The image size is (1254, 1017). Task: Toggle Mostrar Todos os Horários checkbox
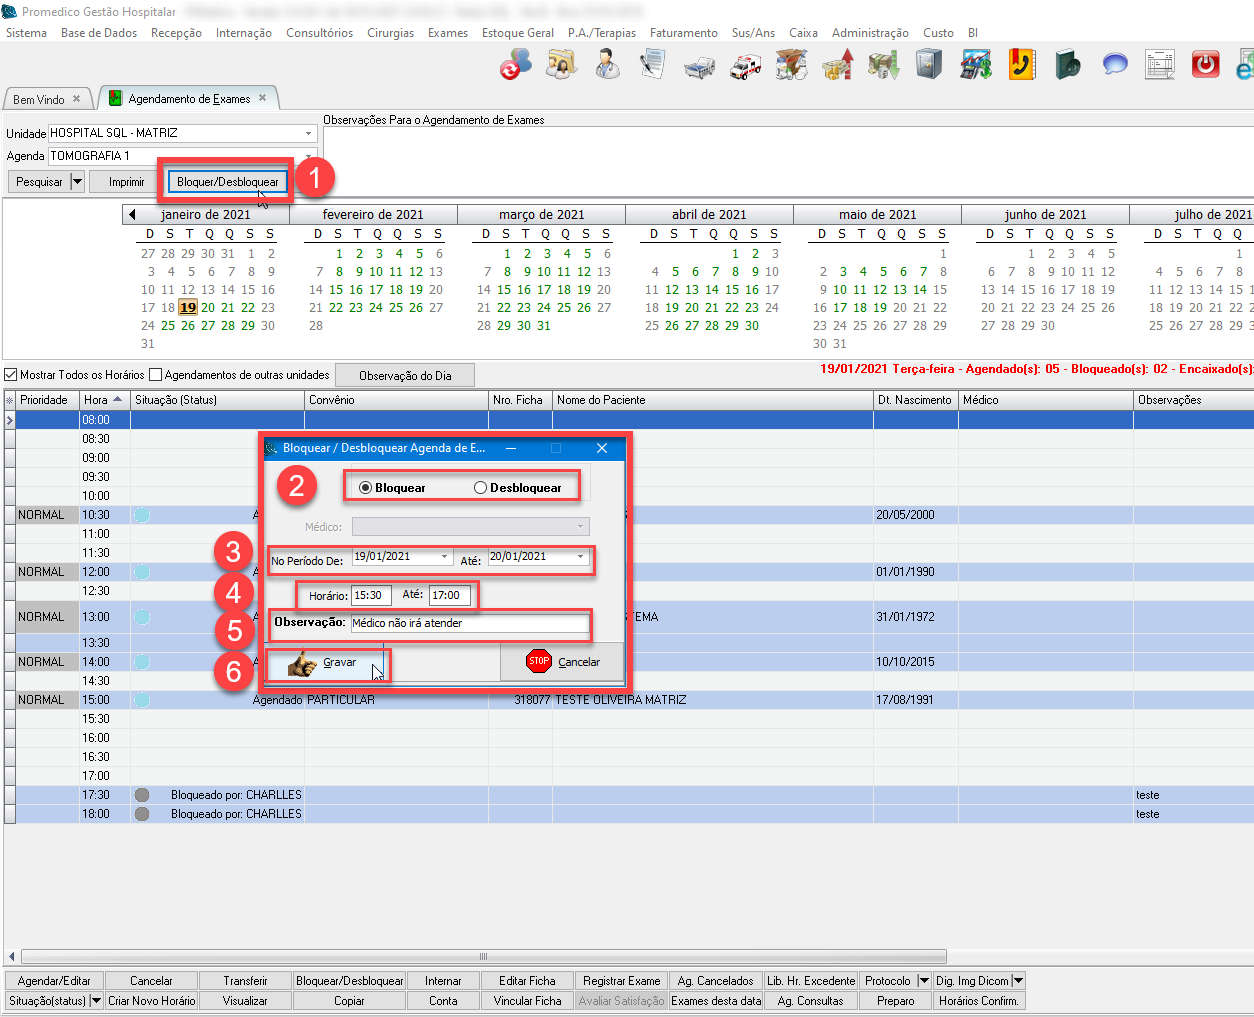(x=11, y=375)
